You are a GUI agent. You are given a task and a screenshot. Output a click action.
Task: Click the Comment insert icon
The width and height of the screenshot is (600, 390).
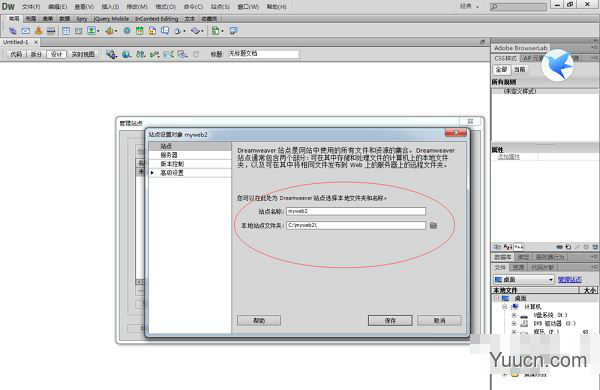coord(165,31)
